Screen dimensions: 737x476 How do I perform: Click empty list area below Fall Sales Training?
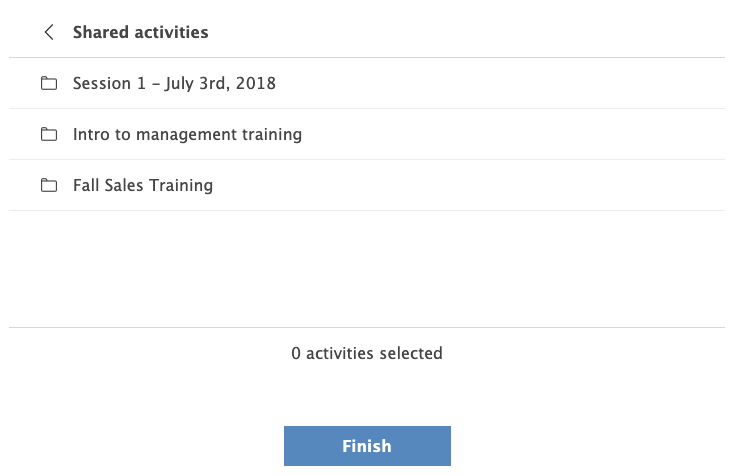click(366, 268)
